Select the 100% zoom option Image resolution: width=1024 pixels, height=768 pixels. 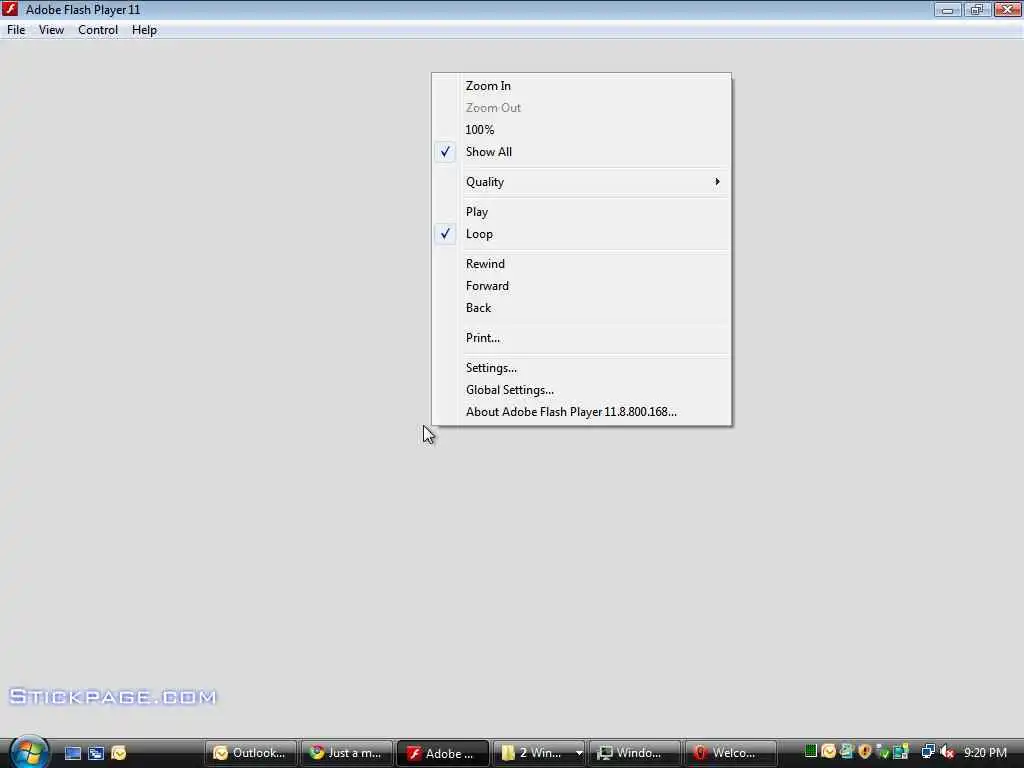click(581, 129)
